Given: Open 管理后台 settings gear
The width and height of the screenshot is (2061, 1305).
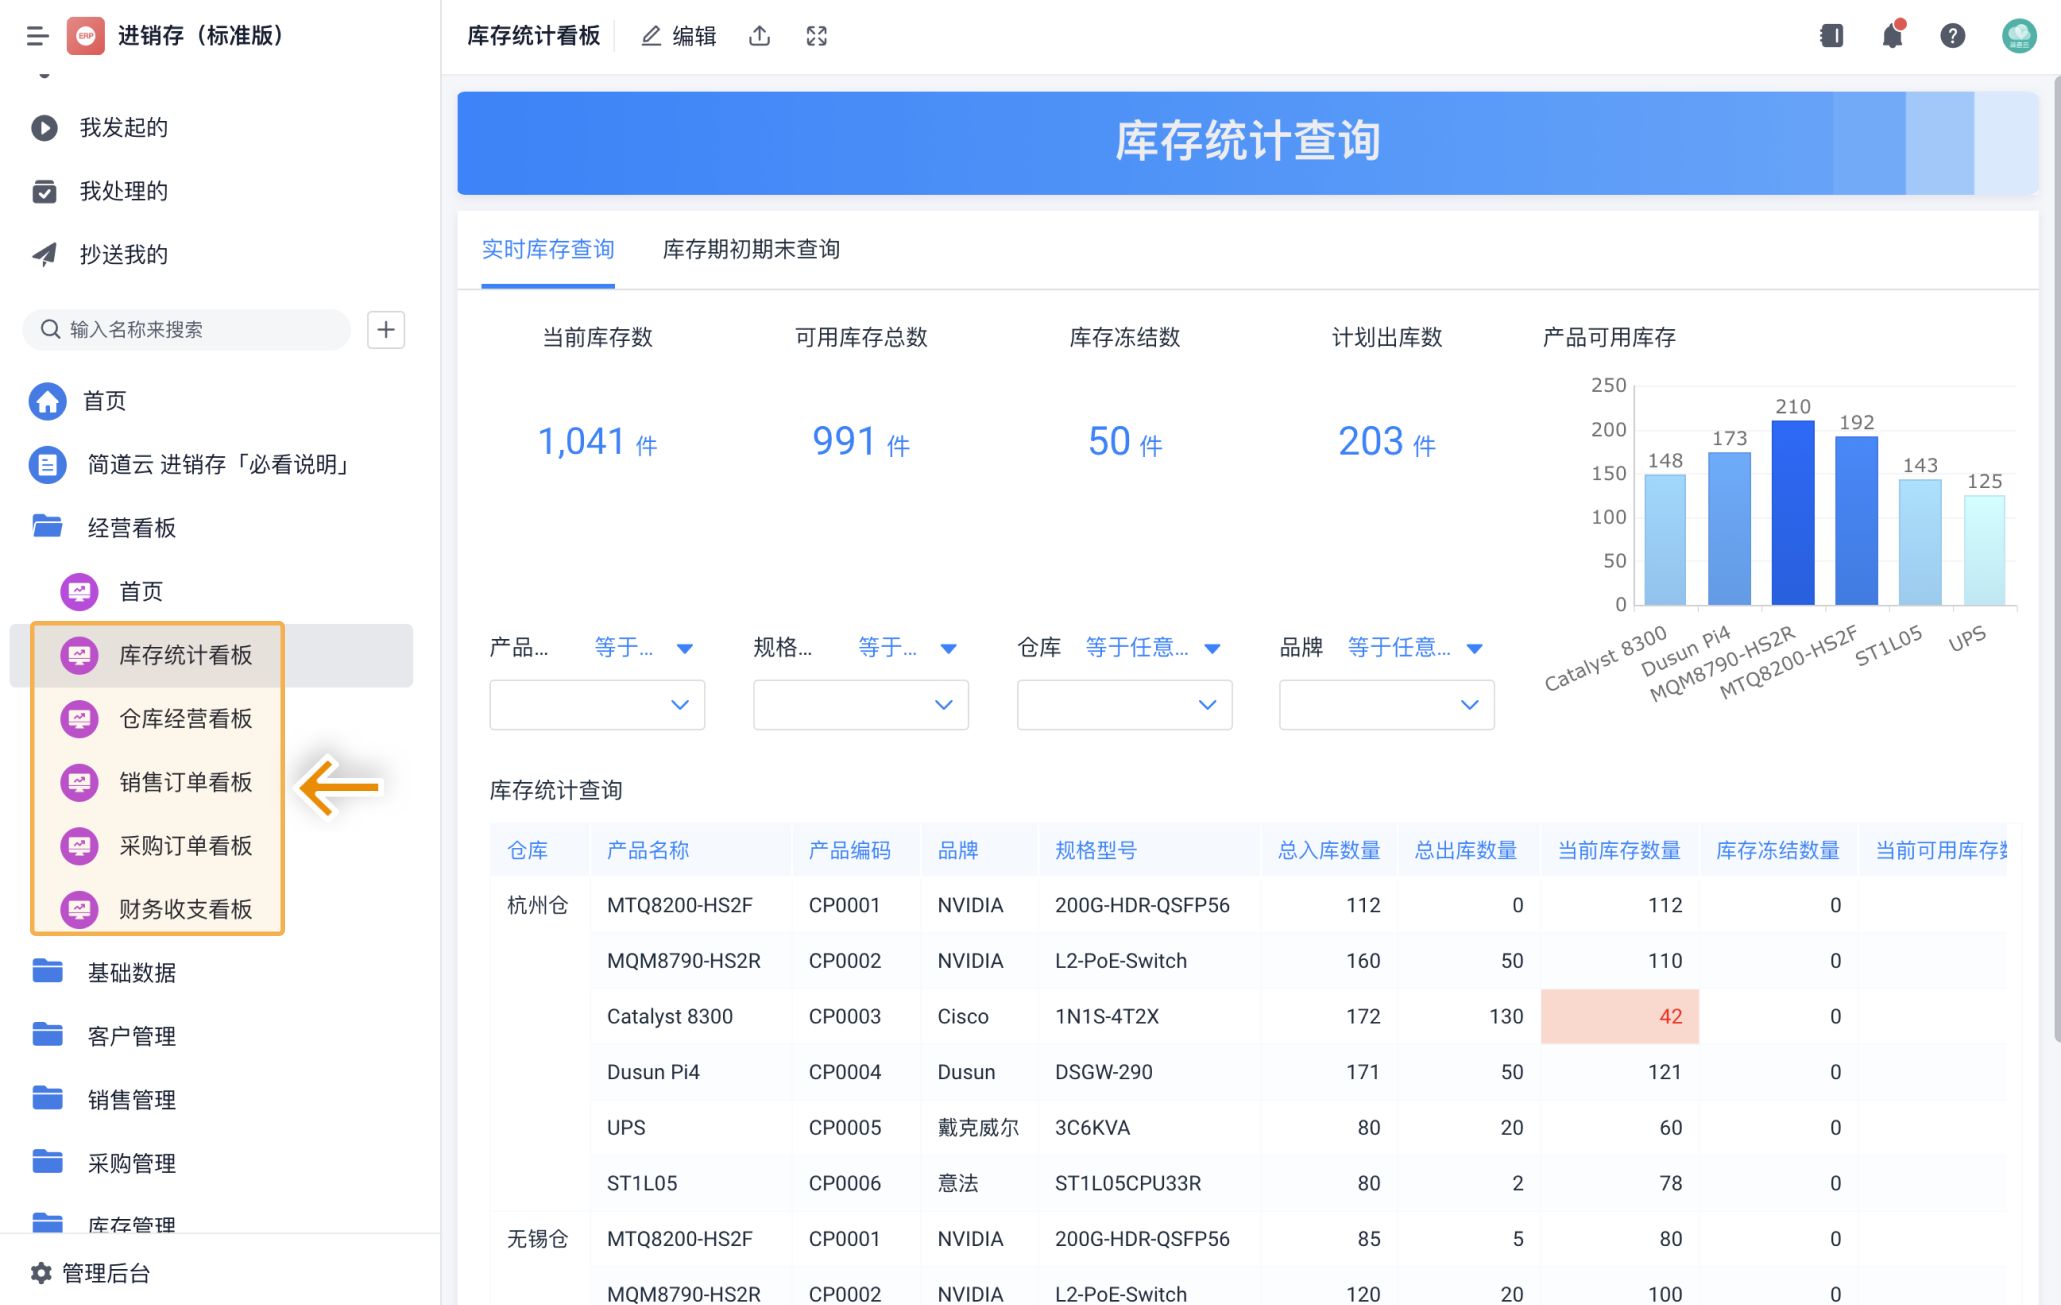Looking at the screenshot, I should (x=41, y=1273).
